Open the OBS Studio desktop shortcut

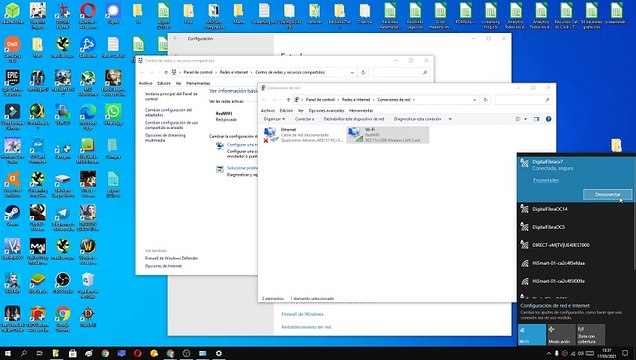[63, 283]
